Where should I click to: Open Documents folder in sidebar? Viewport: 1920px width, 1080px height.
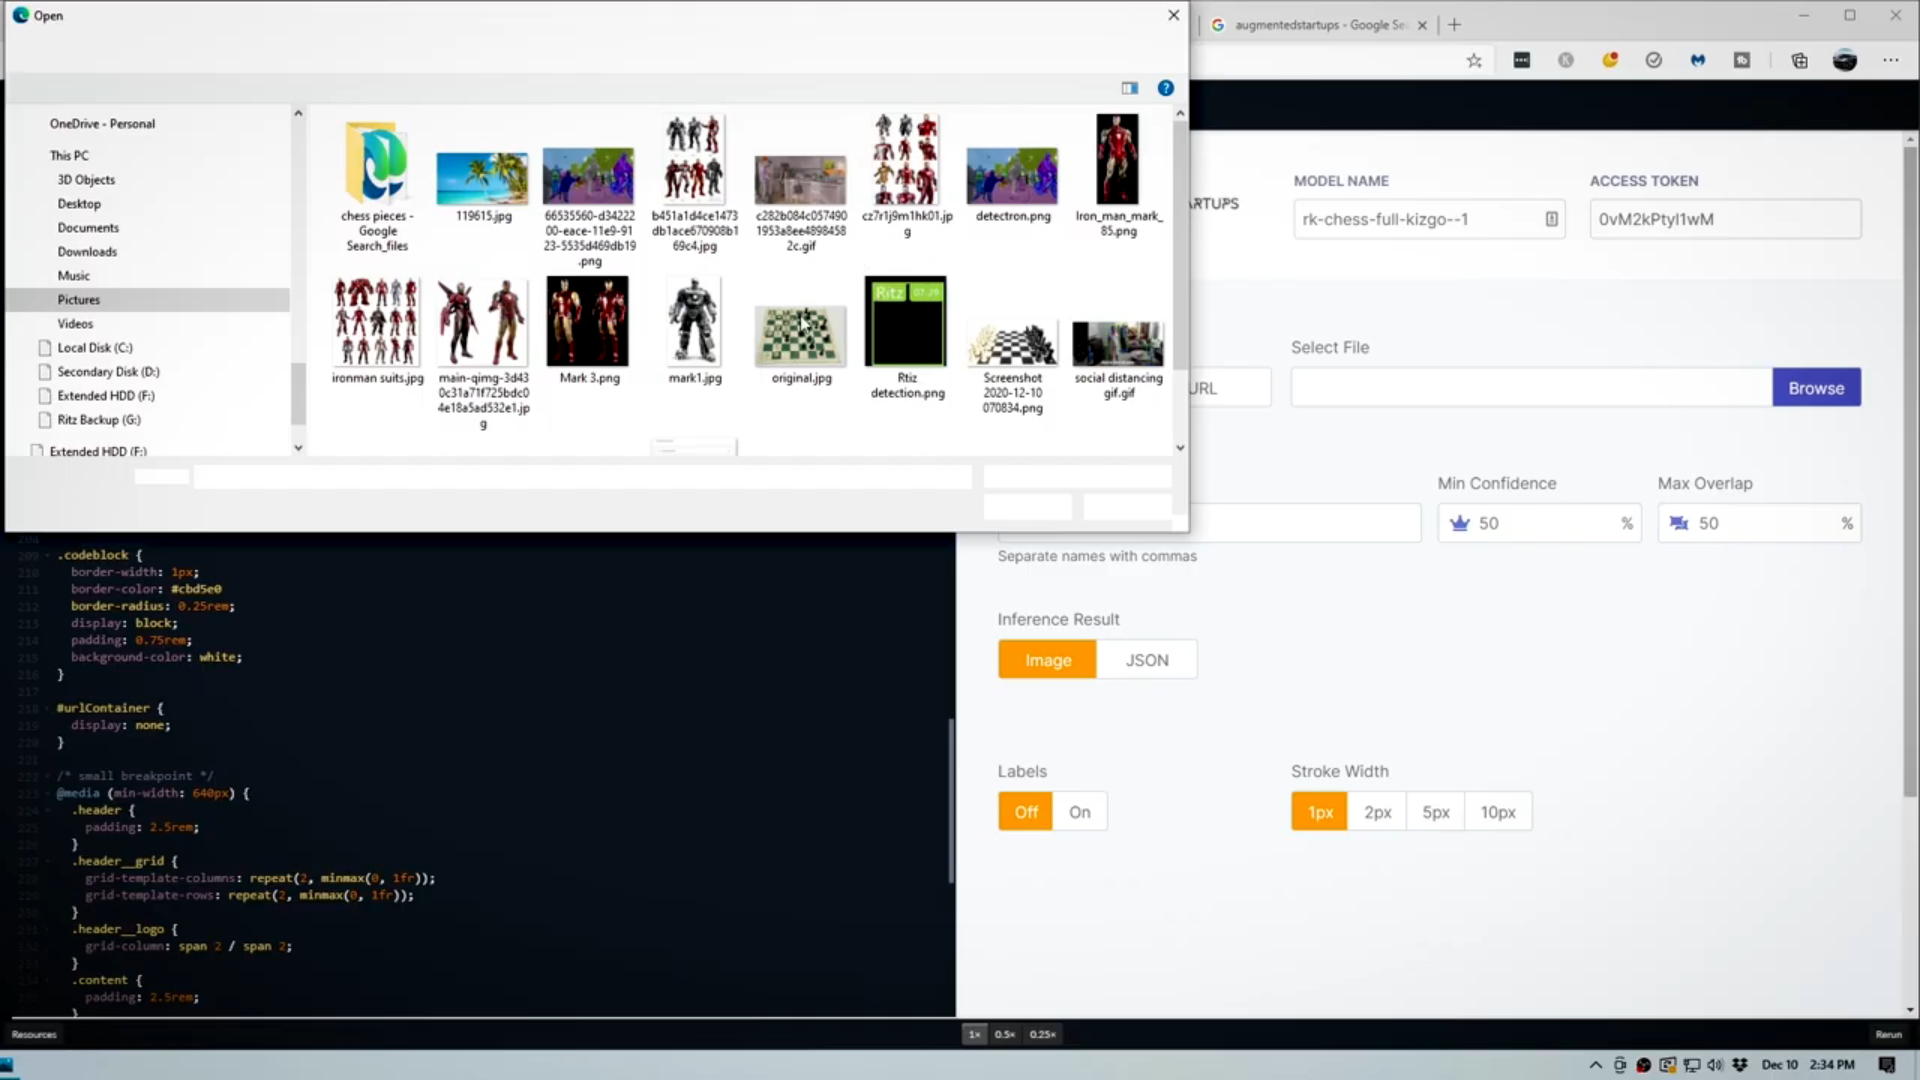(88, 228)
